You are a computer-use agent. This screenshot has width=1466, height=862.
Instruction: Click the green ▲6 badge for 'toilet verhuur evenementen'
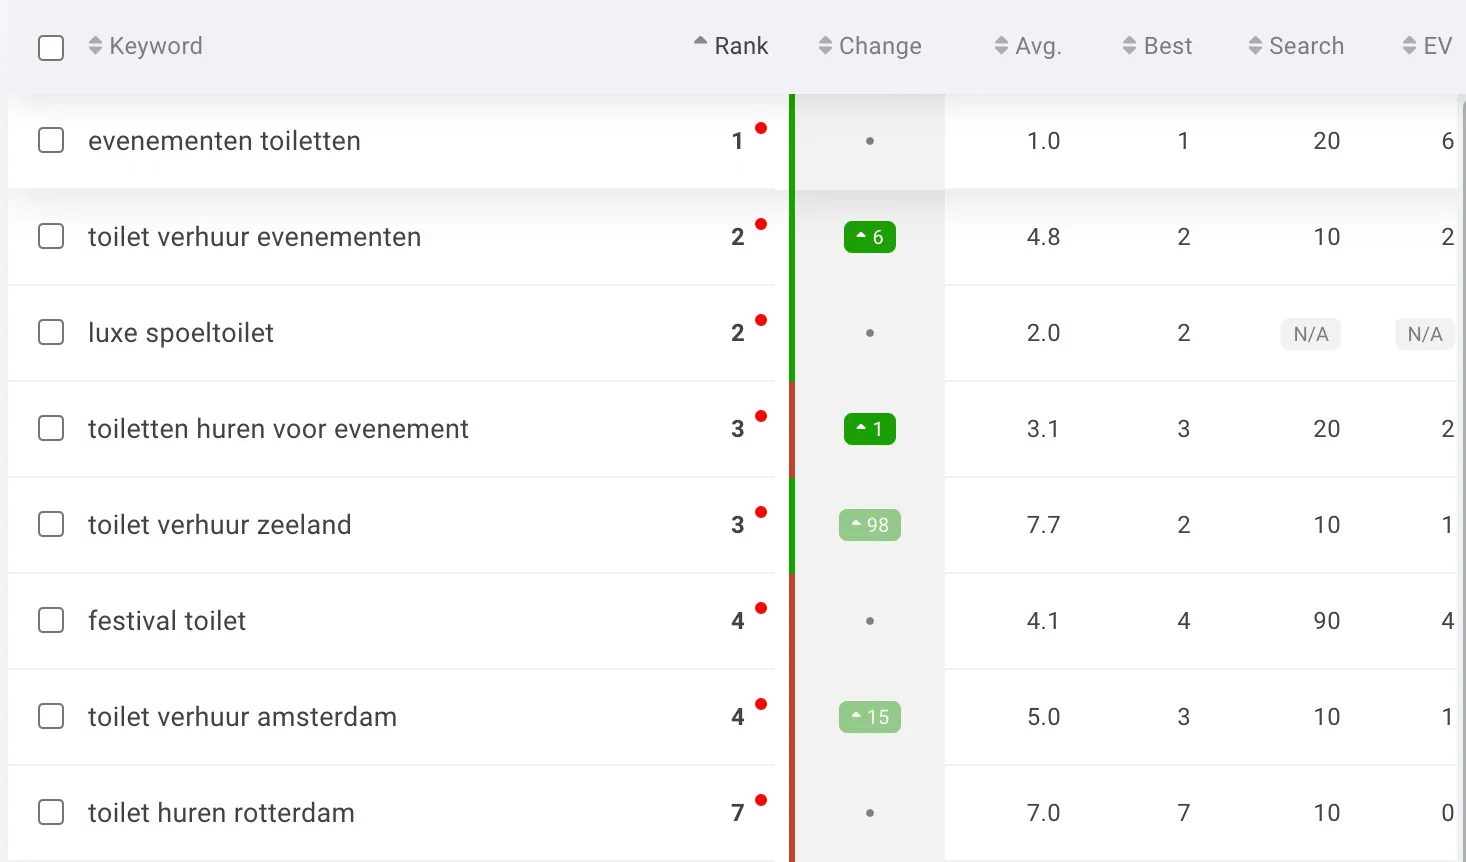click(869, 237)
